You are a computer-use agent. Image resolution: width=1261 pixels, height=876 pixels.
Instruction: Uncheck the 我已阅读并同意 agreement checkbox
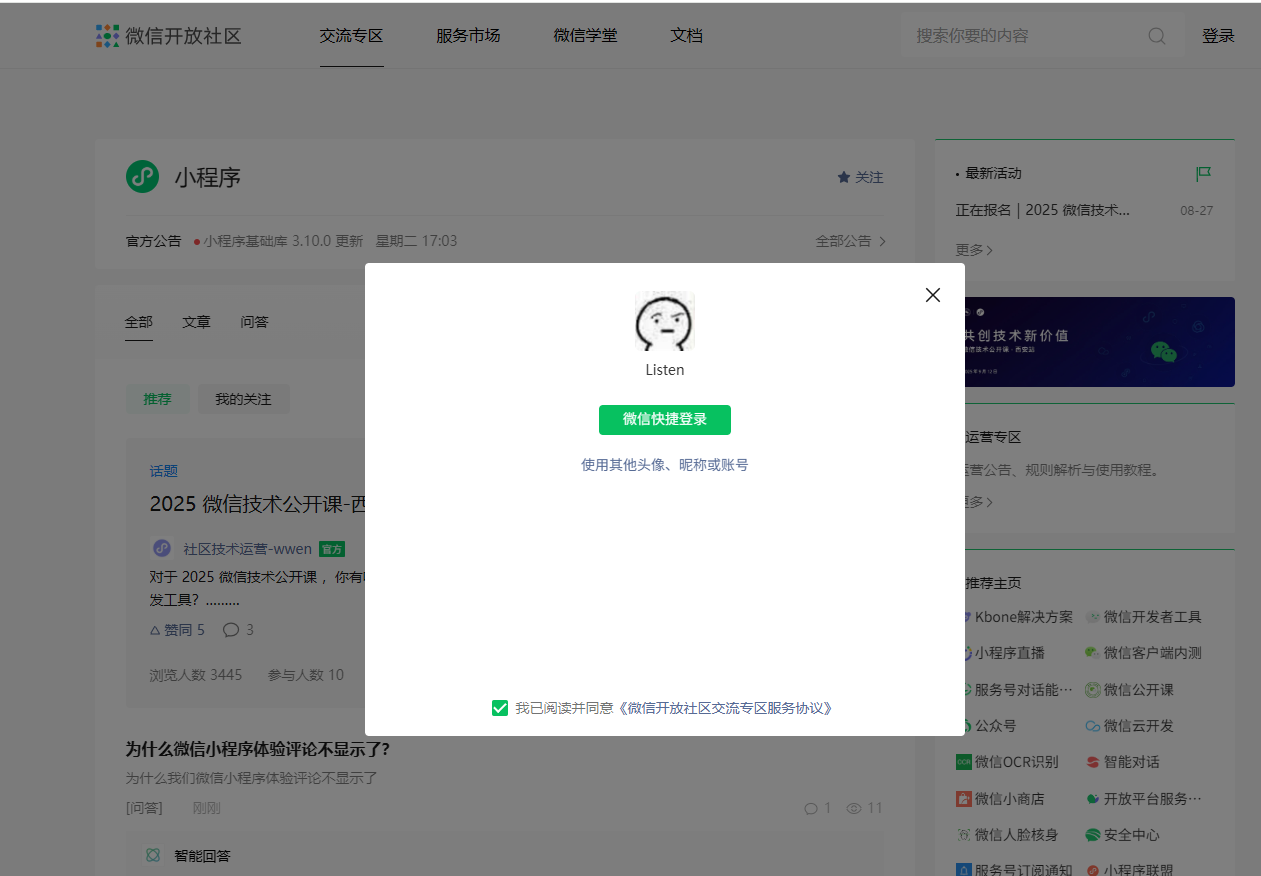[x=500, y=708]
